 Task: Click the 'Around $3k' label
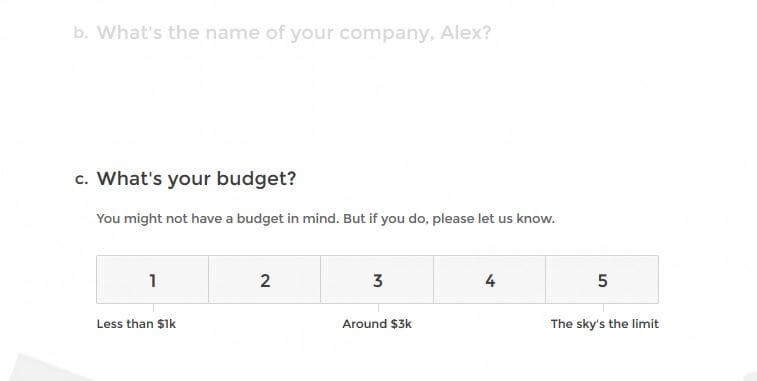coord(377,324)
